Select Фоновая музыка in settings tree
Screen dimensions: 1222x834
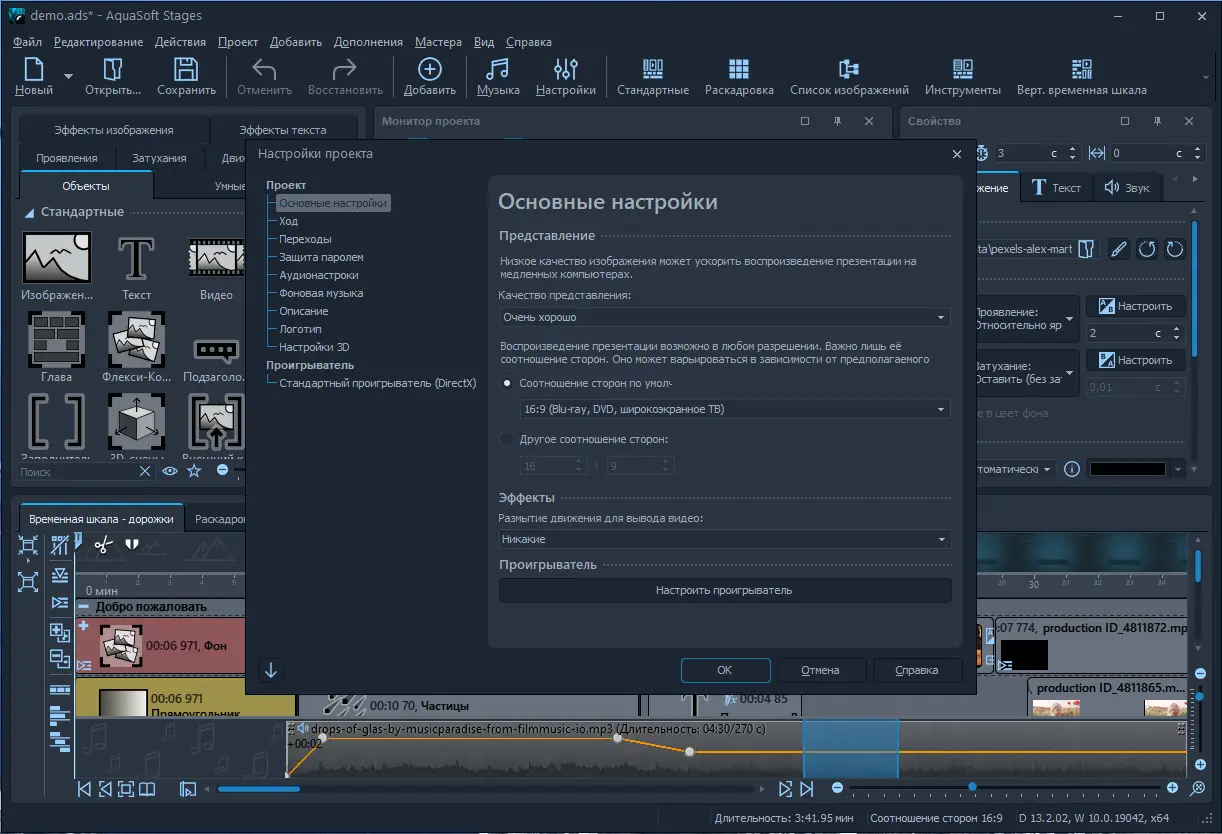[321, 293]
